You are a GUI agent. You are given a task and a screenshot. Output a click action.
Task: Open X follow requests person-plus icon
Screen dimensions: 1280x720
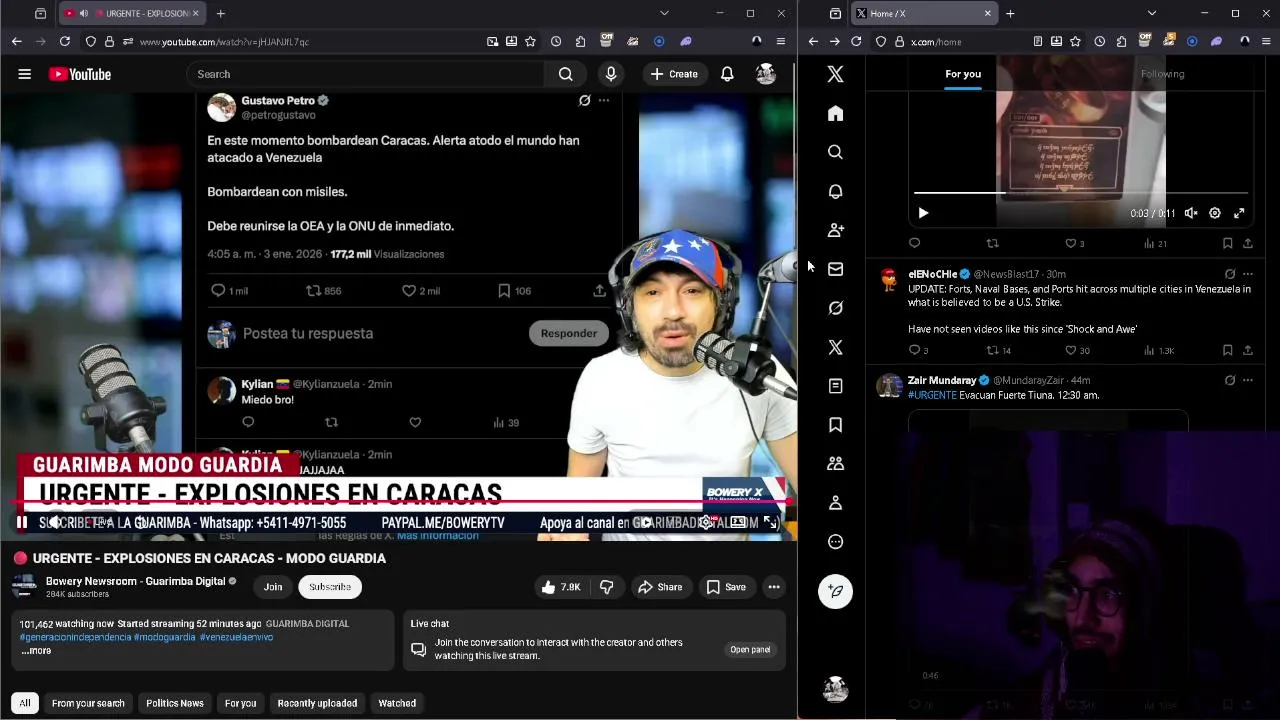pos(836,230)
